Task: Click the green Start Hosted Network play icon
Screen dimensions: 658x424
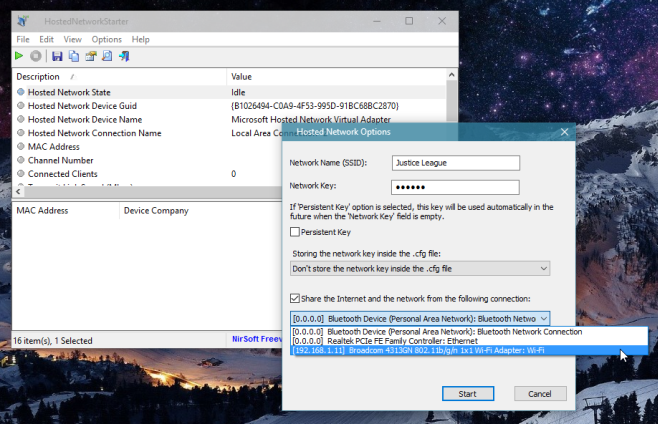Action: (19, 56)
